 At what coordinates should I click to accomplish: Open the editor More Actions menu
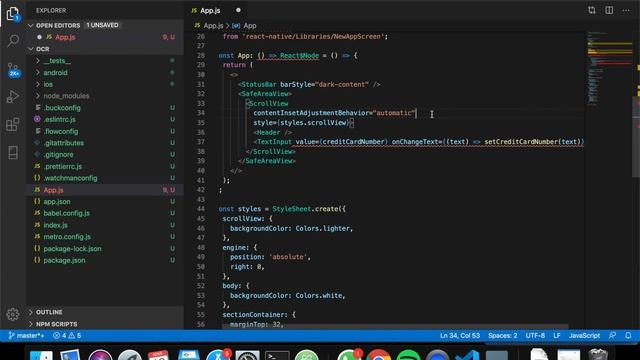[x=626, y=10]
